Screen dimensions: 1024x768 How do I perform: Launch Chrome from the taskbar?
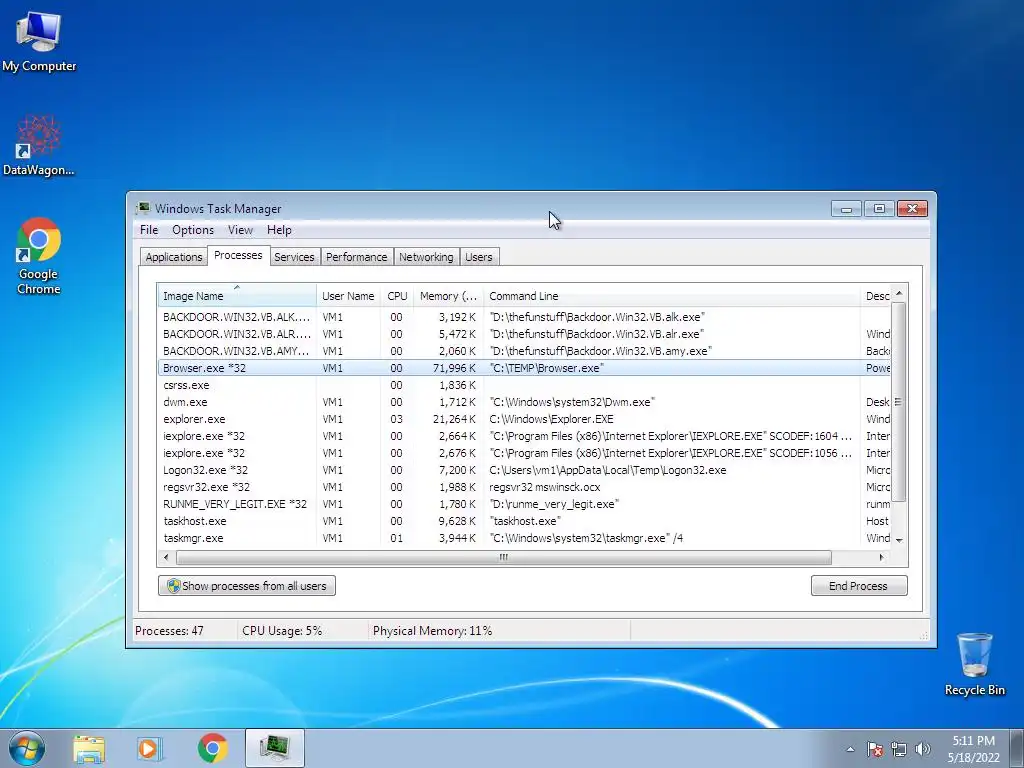tap(212, 748)
